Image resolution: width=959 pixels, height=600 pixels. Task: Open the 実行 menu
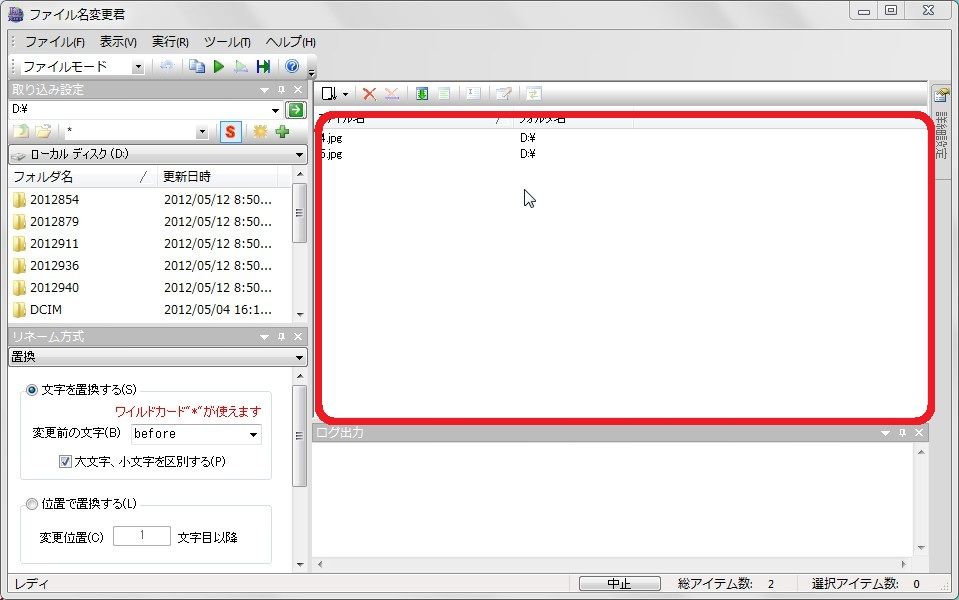coord(168,42)
